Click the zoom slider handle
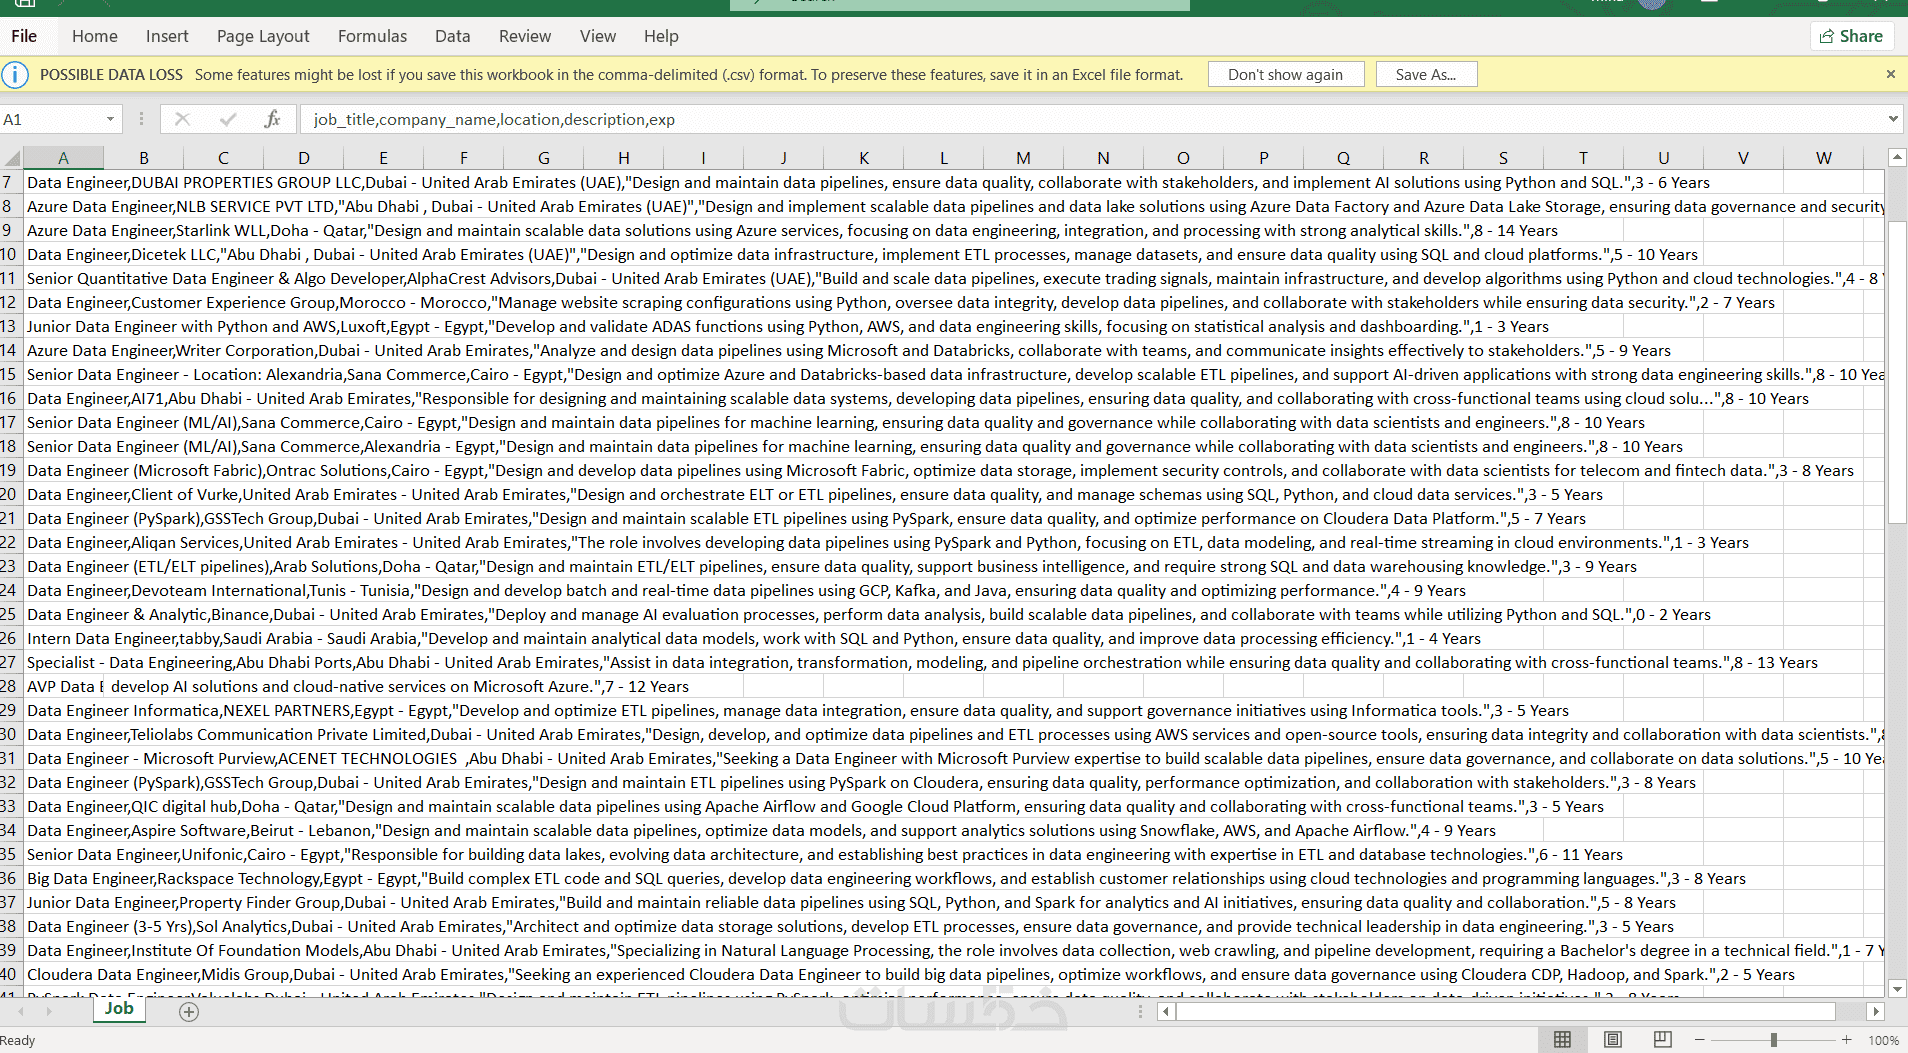The image size is (1908, 1053). point(1773,1040)
